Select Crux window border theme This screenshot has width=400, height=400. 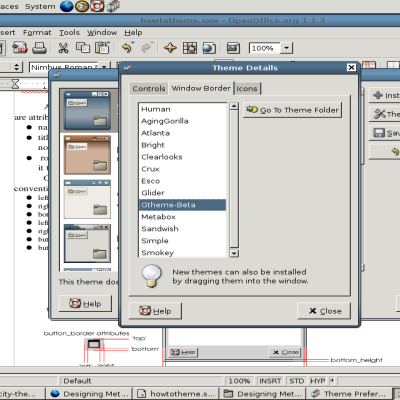pyautogui.click(x=182, y=169)
